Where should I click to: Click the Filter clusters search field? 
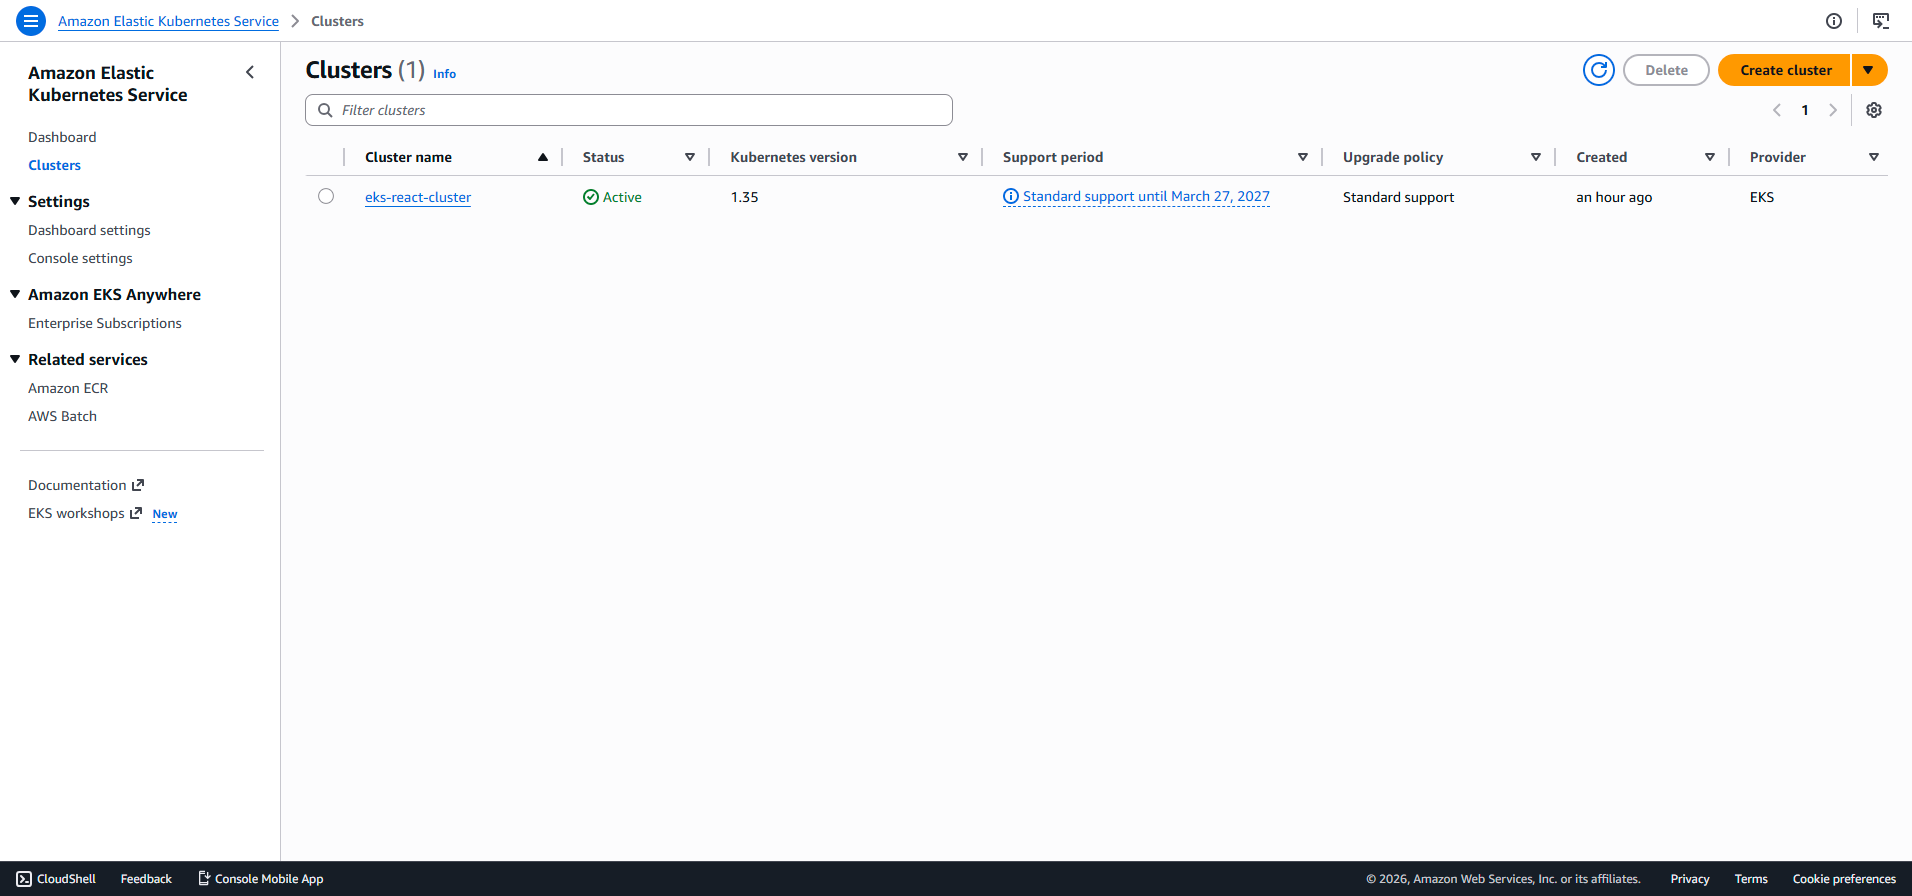(x=628, y=110)
